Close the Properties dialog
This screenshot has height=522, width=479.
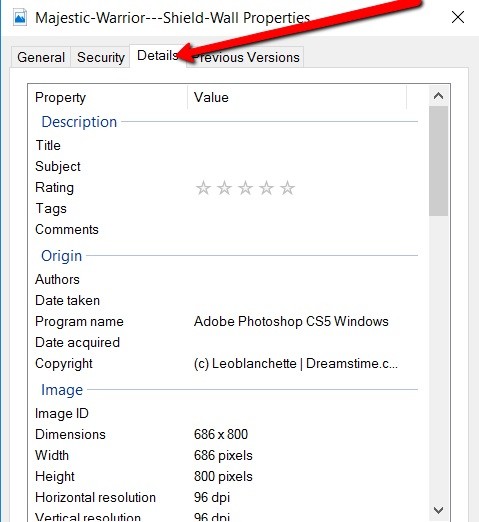pyautogui.click(x=458, y=17)
